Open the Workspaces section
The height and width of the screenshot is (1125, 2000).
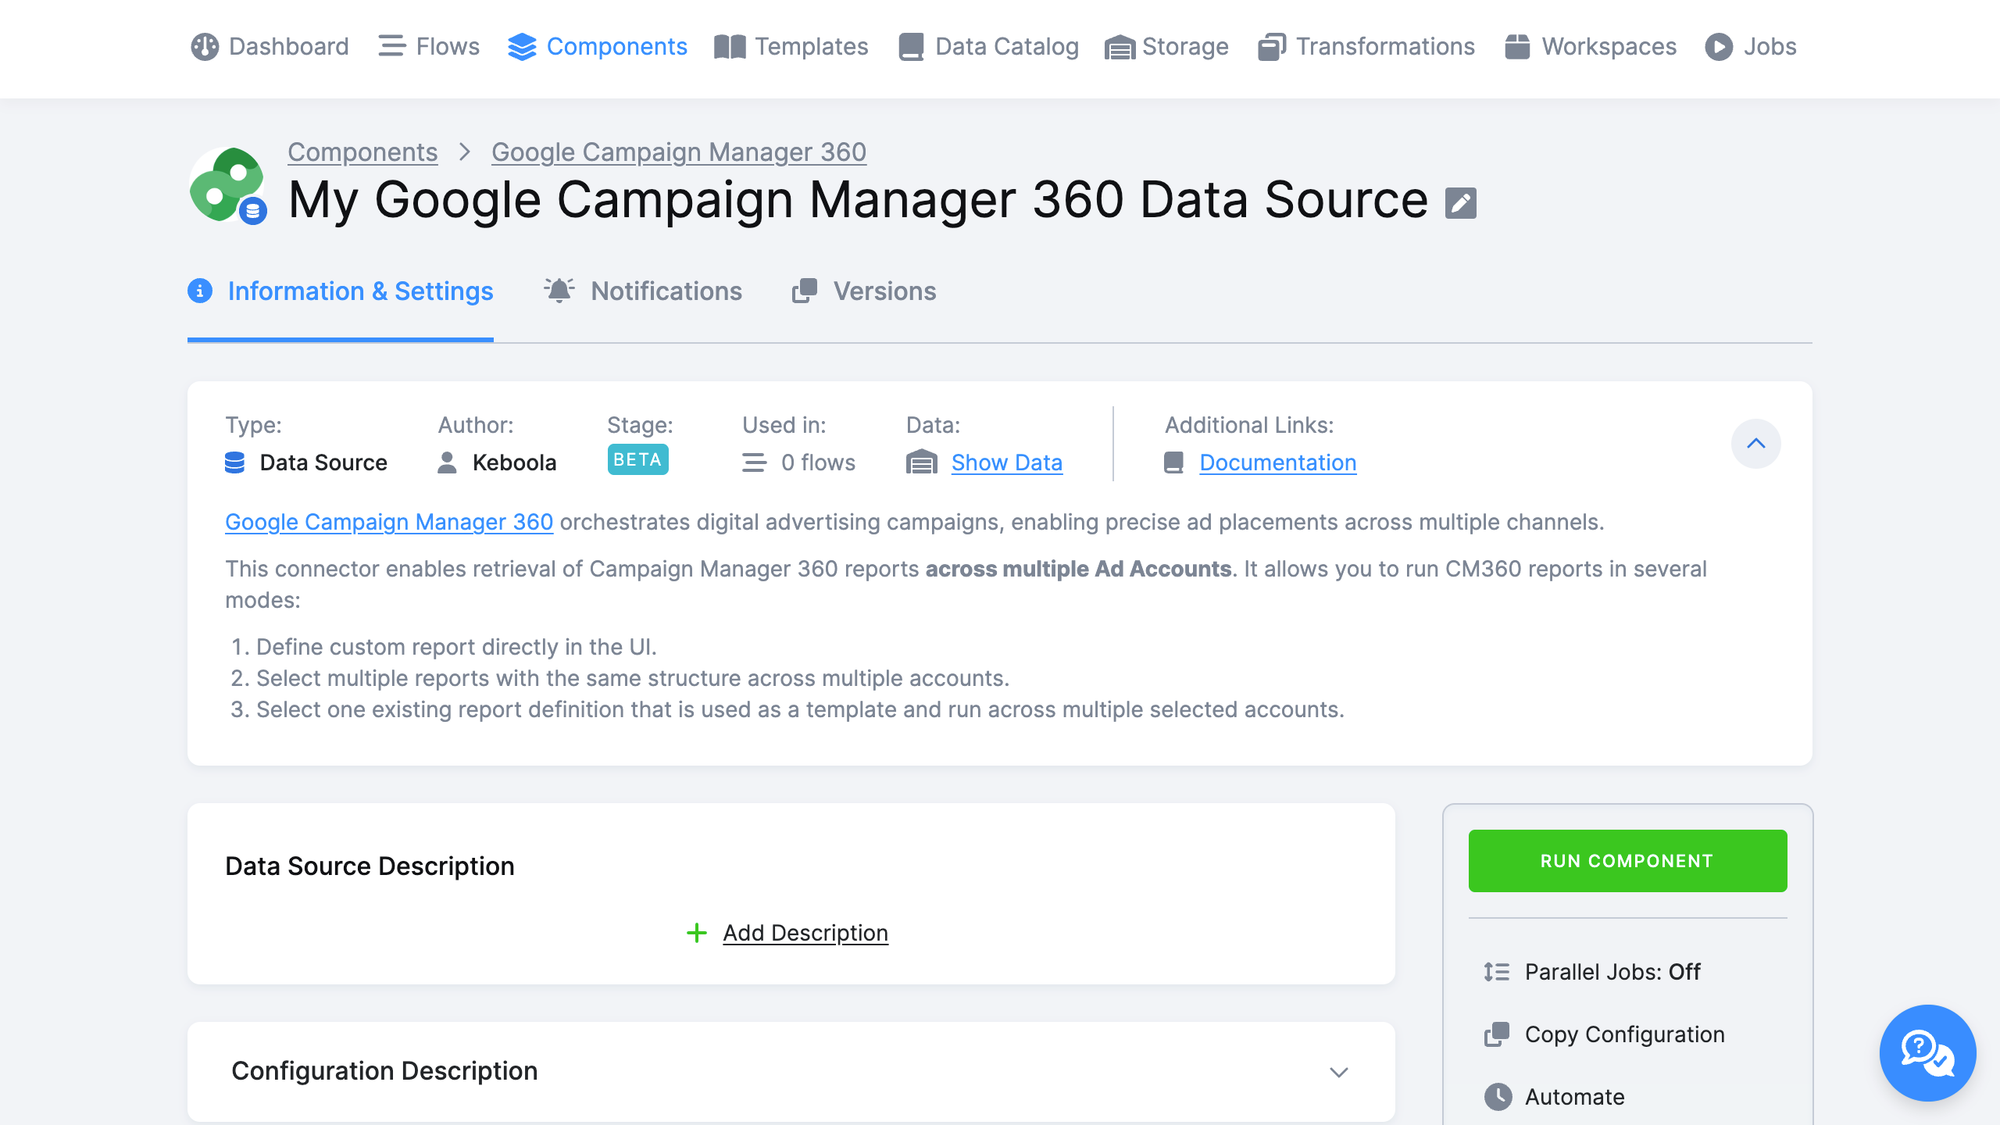[x=1590, y=46]
